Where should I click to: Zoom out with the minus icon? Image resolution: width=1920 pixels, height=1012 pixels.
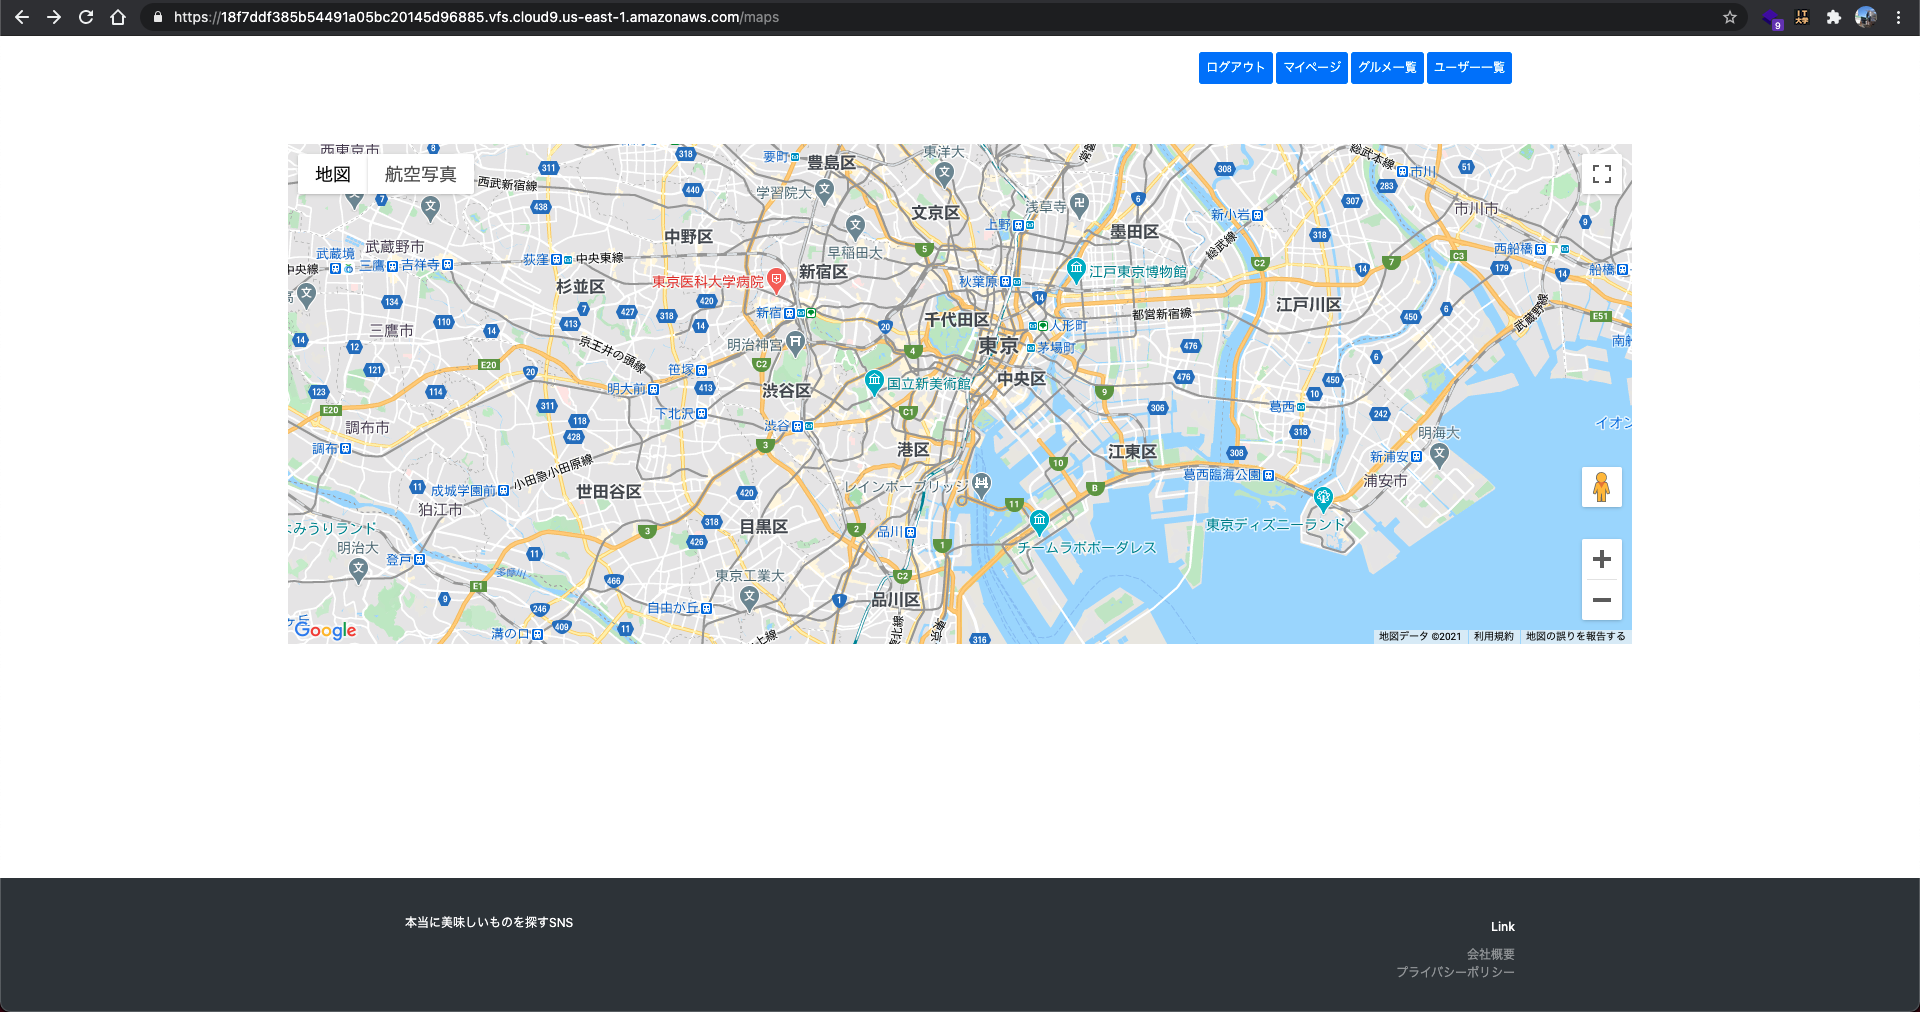1601,600
